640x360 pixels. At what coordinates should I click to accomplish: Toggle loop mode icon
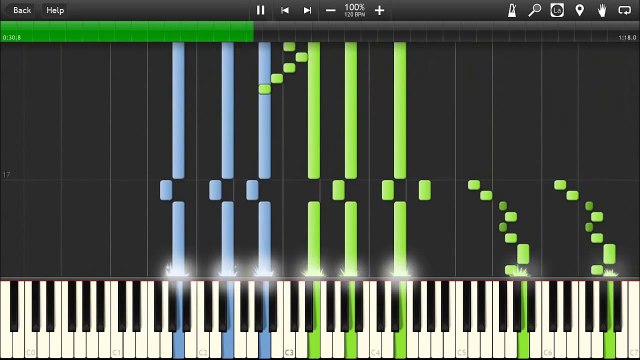pyautogui.click(x=624, y=10)
